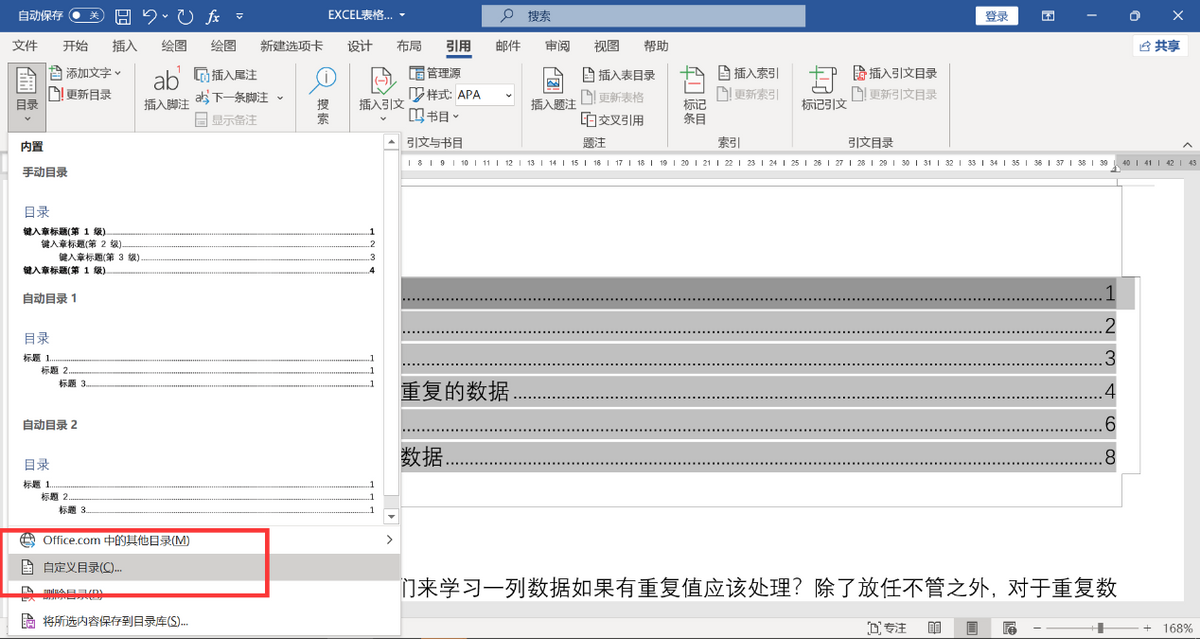Click the title bar search box
Viewport: 1200px width, 639px height.
click(642, 16)
